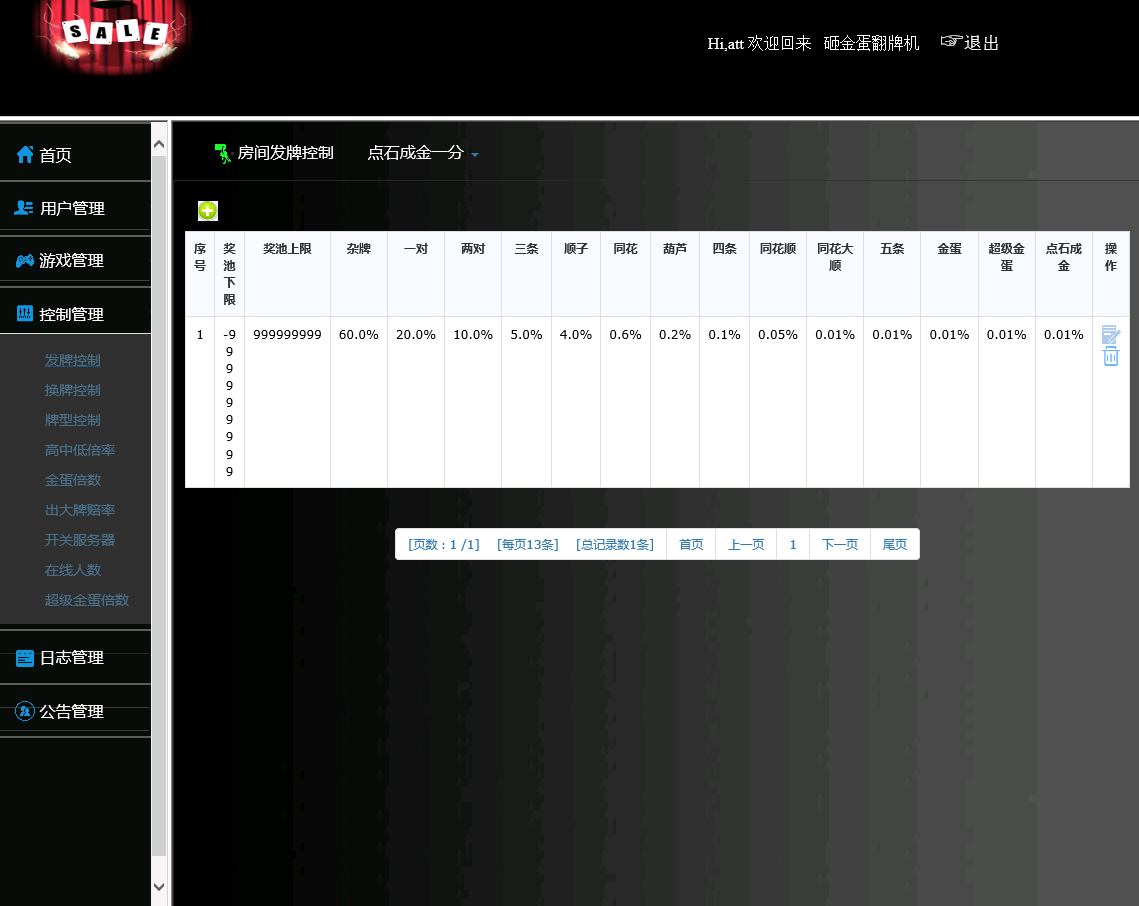The image size is (1139, 906).
Task: Open 金蛋倍数 submenu link
Action: [x=73, y=480]
